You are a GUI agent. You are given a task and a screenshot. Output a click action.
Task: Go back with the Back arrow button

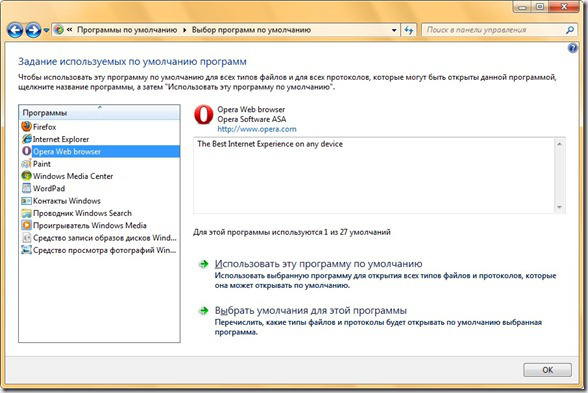(x=15, y=30)
